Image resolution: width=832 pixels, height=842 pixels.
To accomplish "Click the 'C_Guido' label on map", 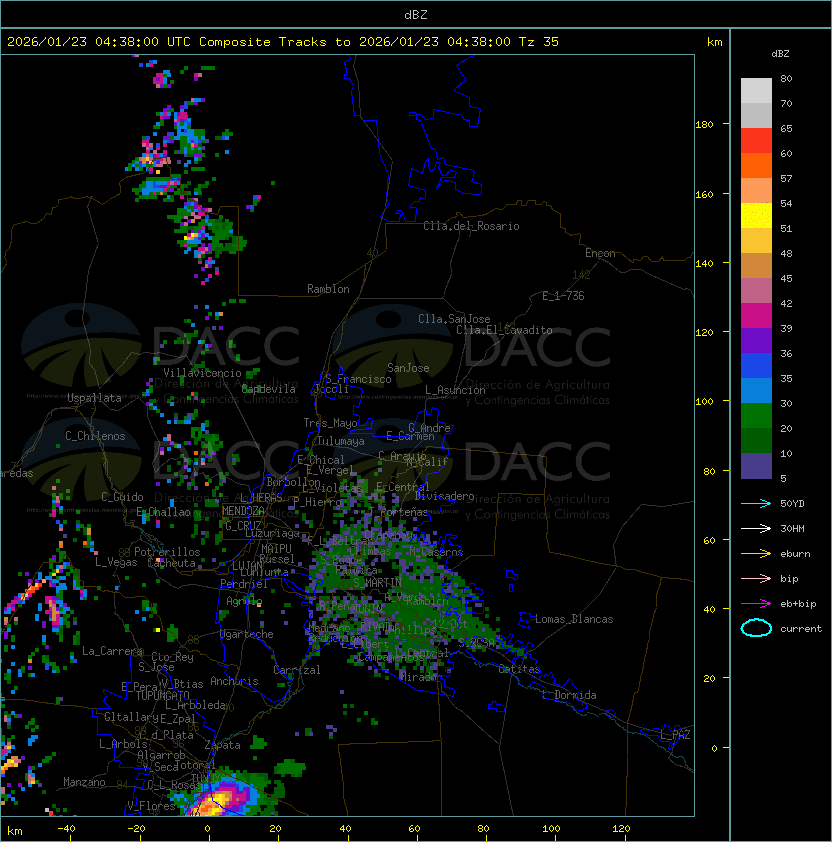I will (x=122, y=497).
